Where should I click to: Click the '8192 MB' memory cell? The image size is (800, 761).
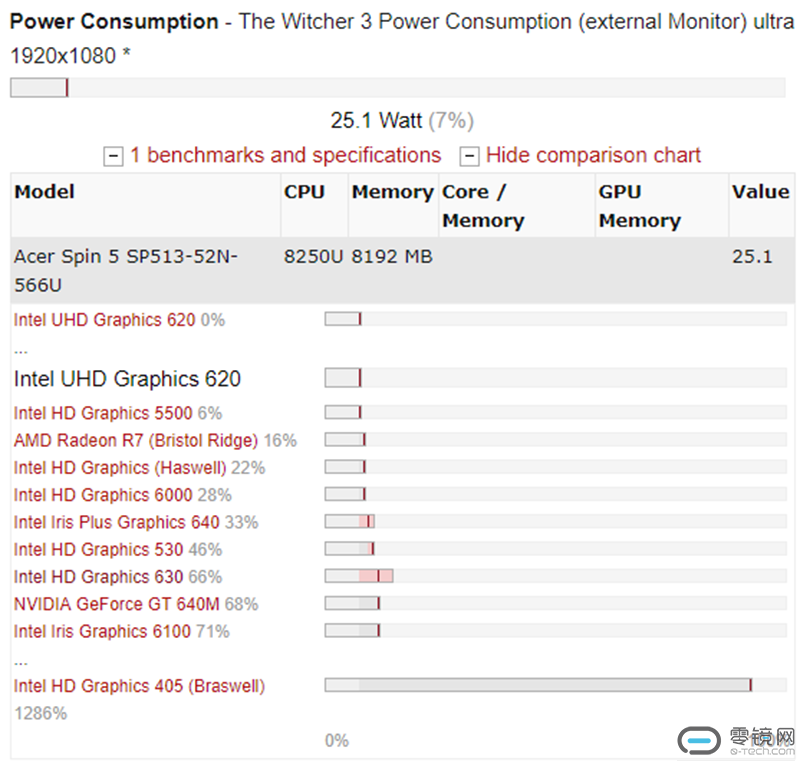(393, 270)
